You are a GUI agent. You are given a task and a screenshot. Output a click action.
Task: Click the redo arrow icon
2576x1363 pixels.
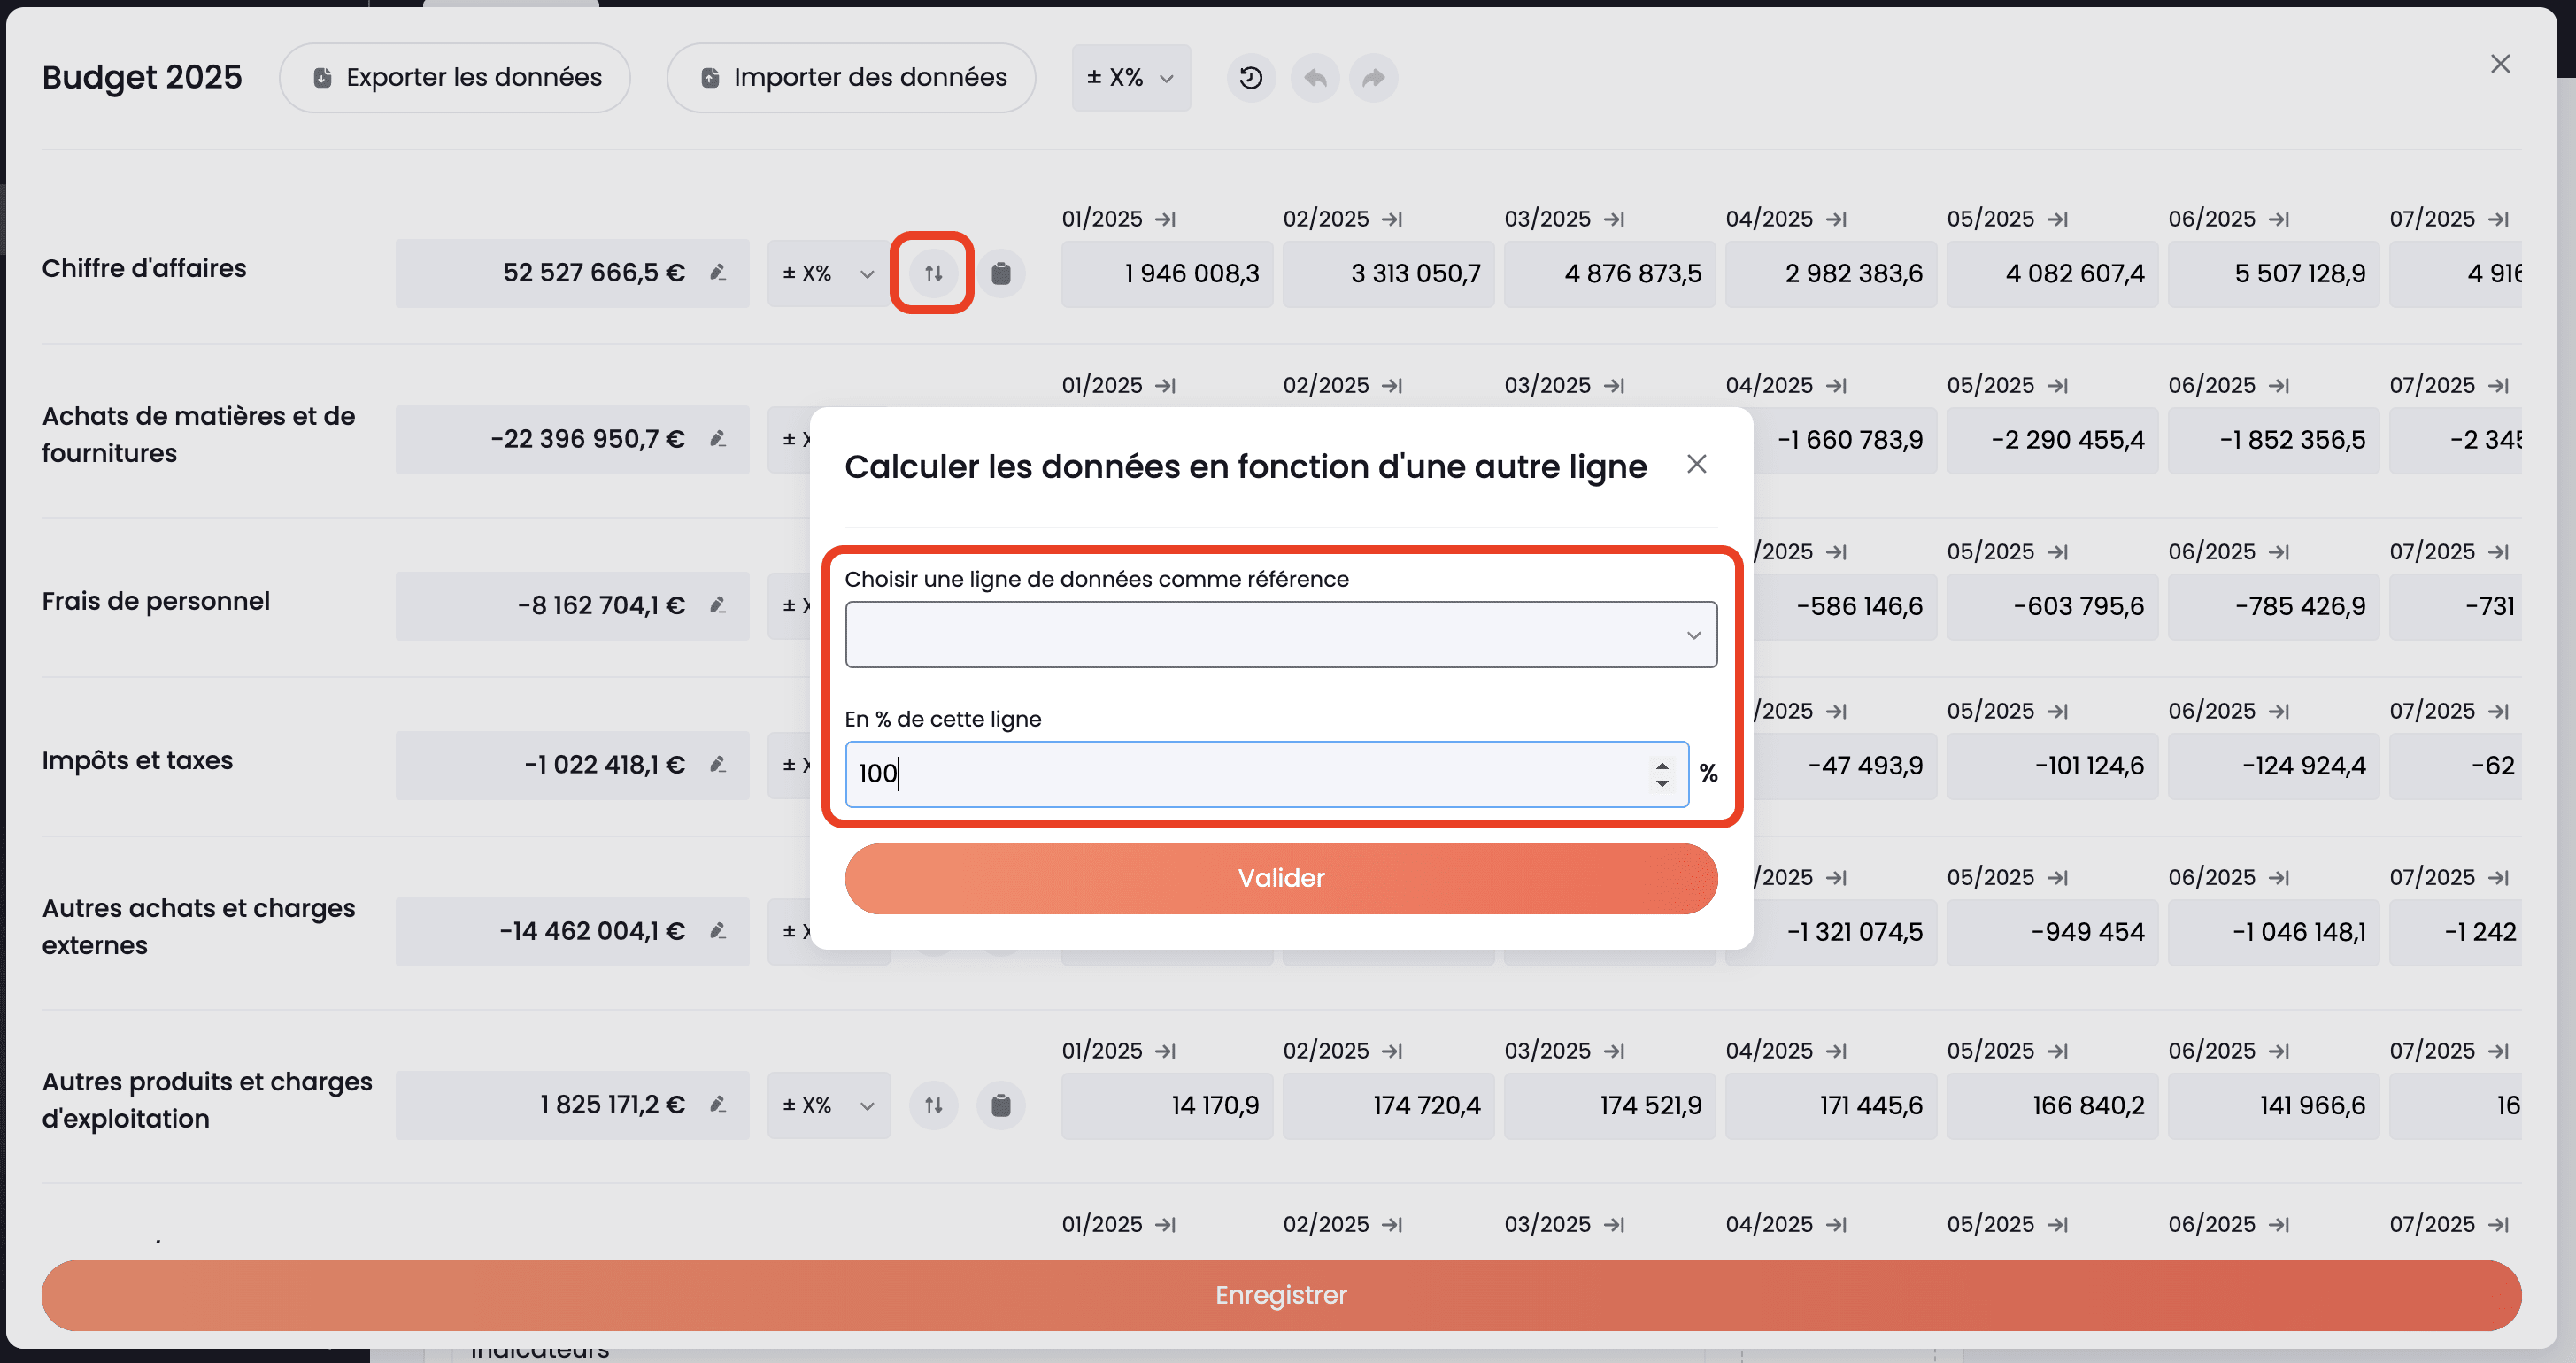tap(1374, 78)
